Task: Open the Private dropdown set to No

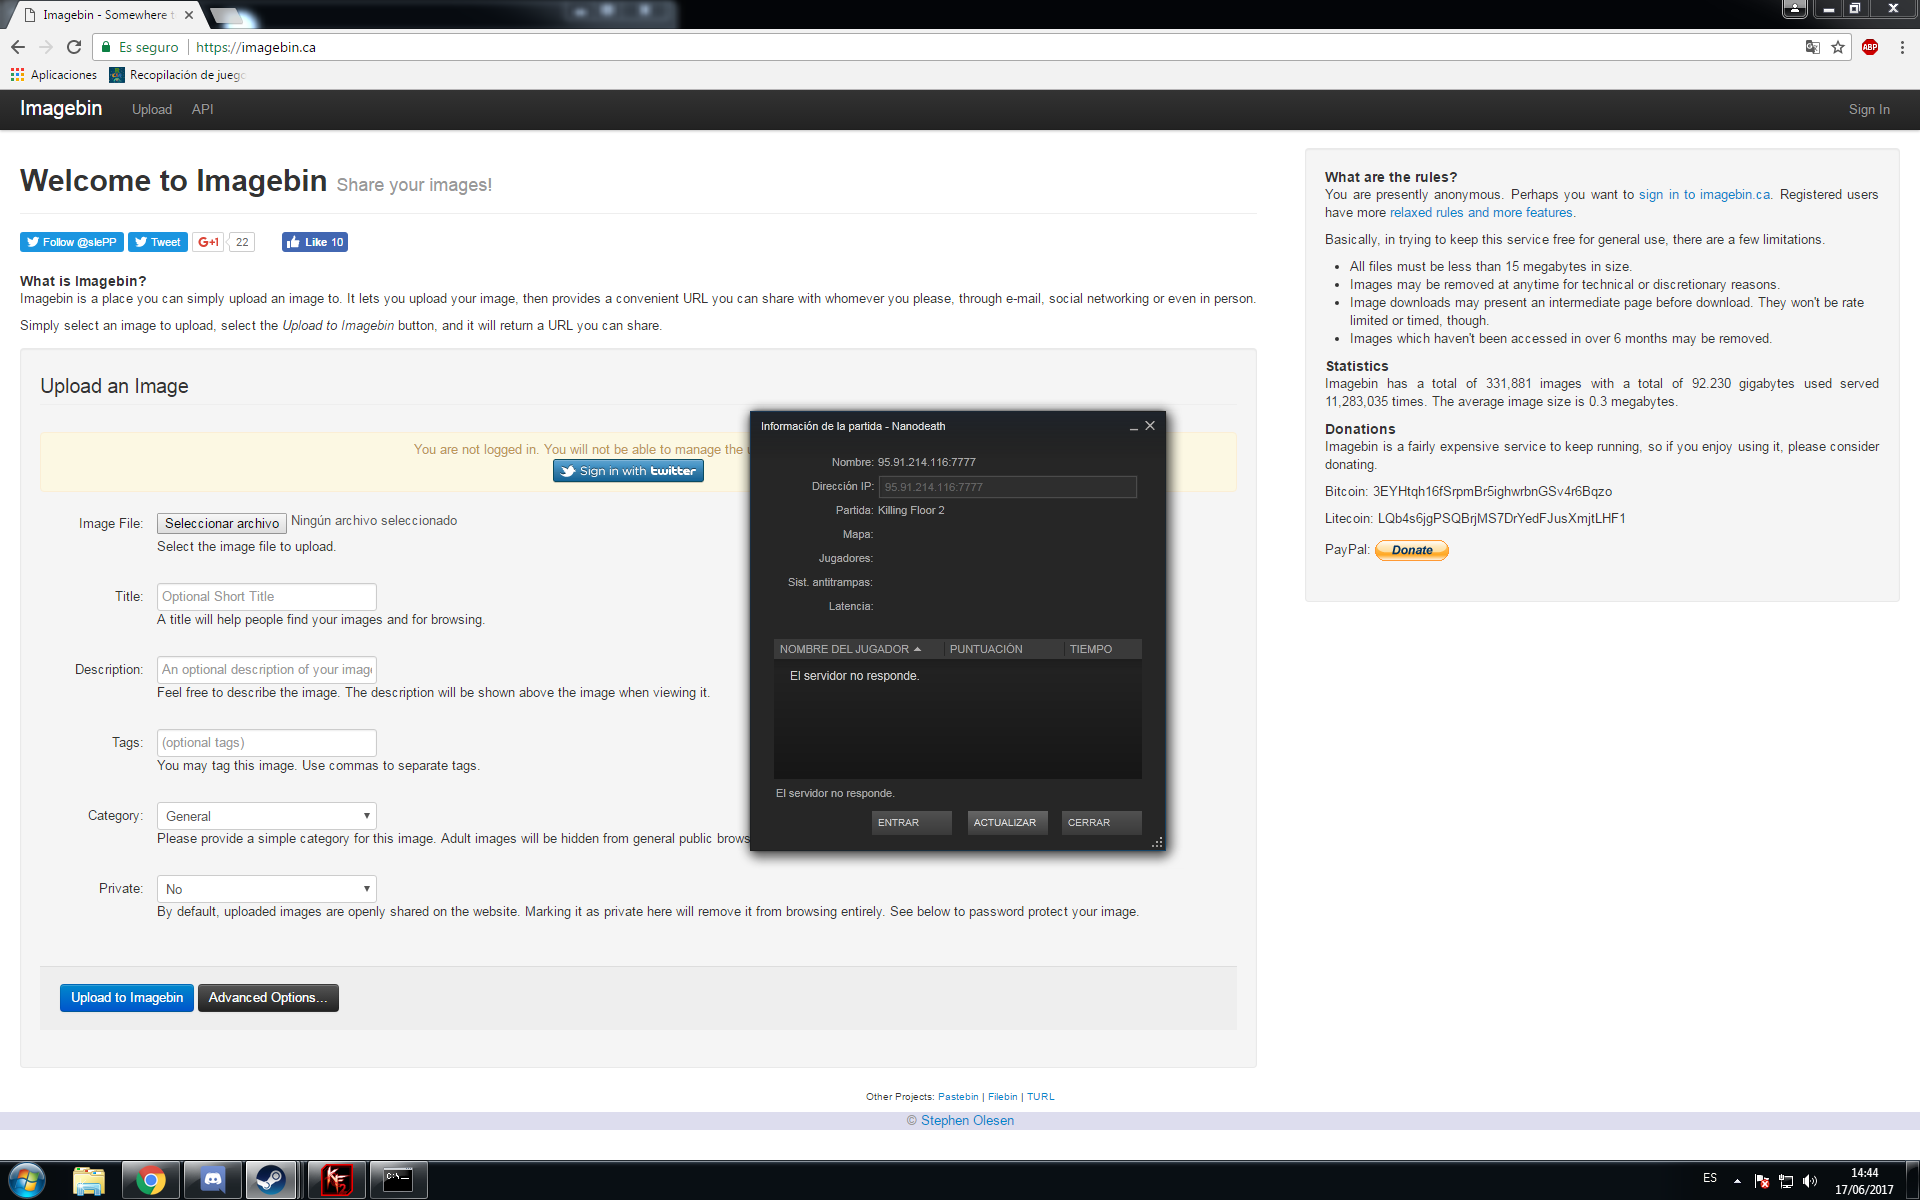Action: [267, 889]
